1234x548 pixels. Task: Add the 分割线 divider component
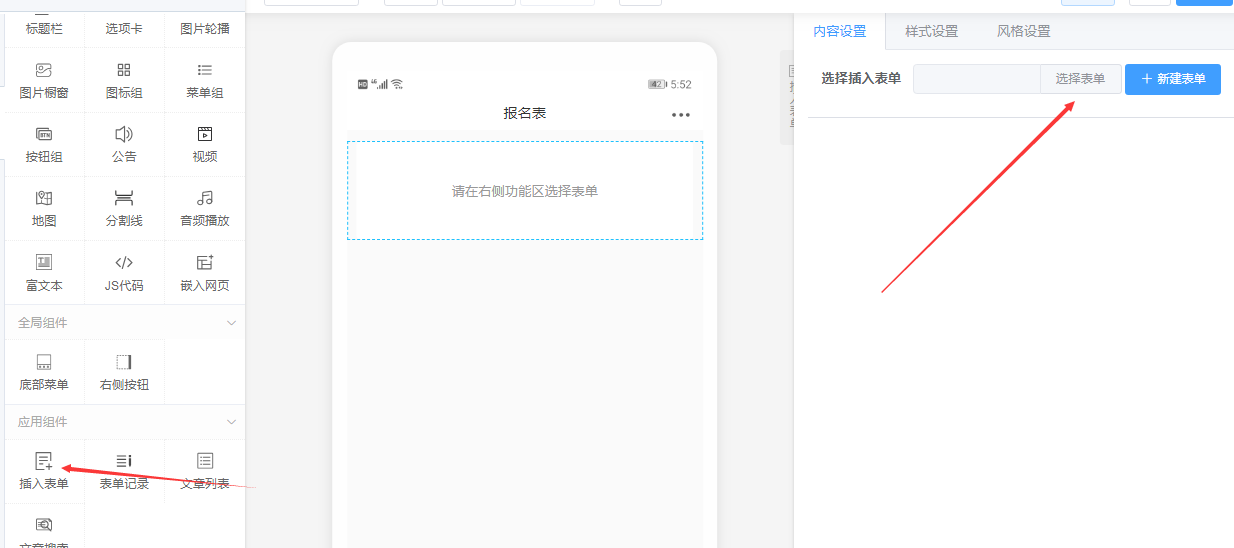(124, 208)
